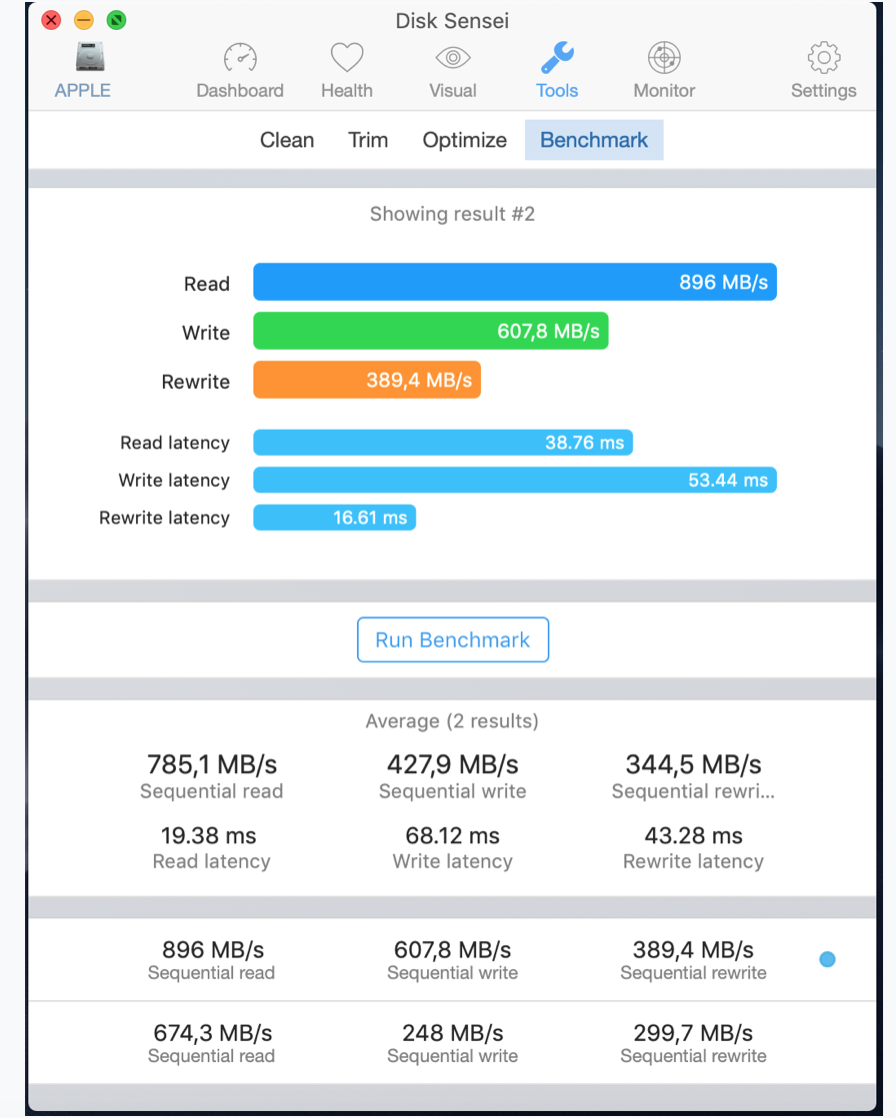Image resolution: width=896 pixels, height=1118 pixels.
Task: Click the average "344,5 MB/s" value
Action: pyautogui.click(x=694, y=764)
